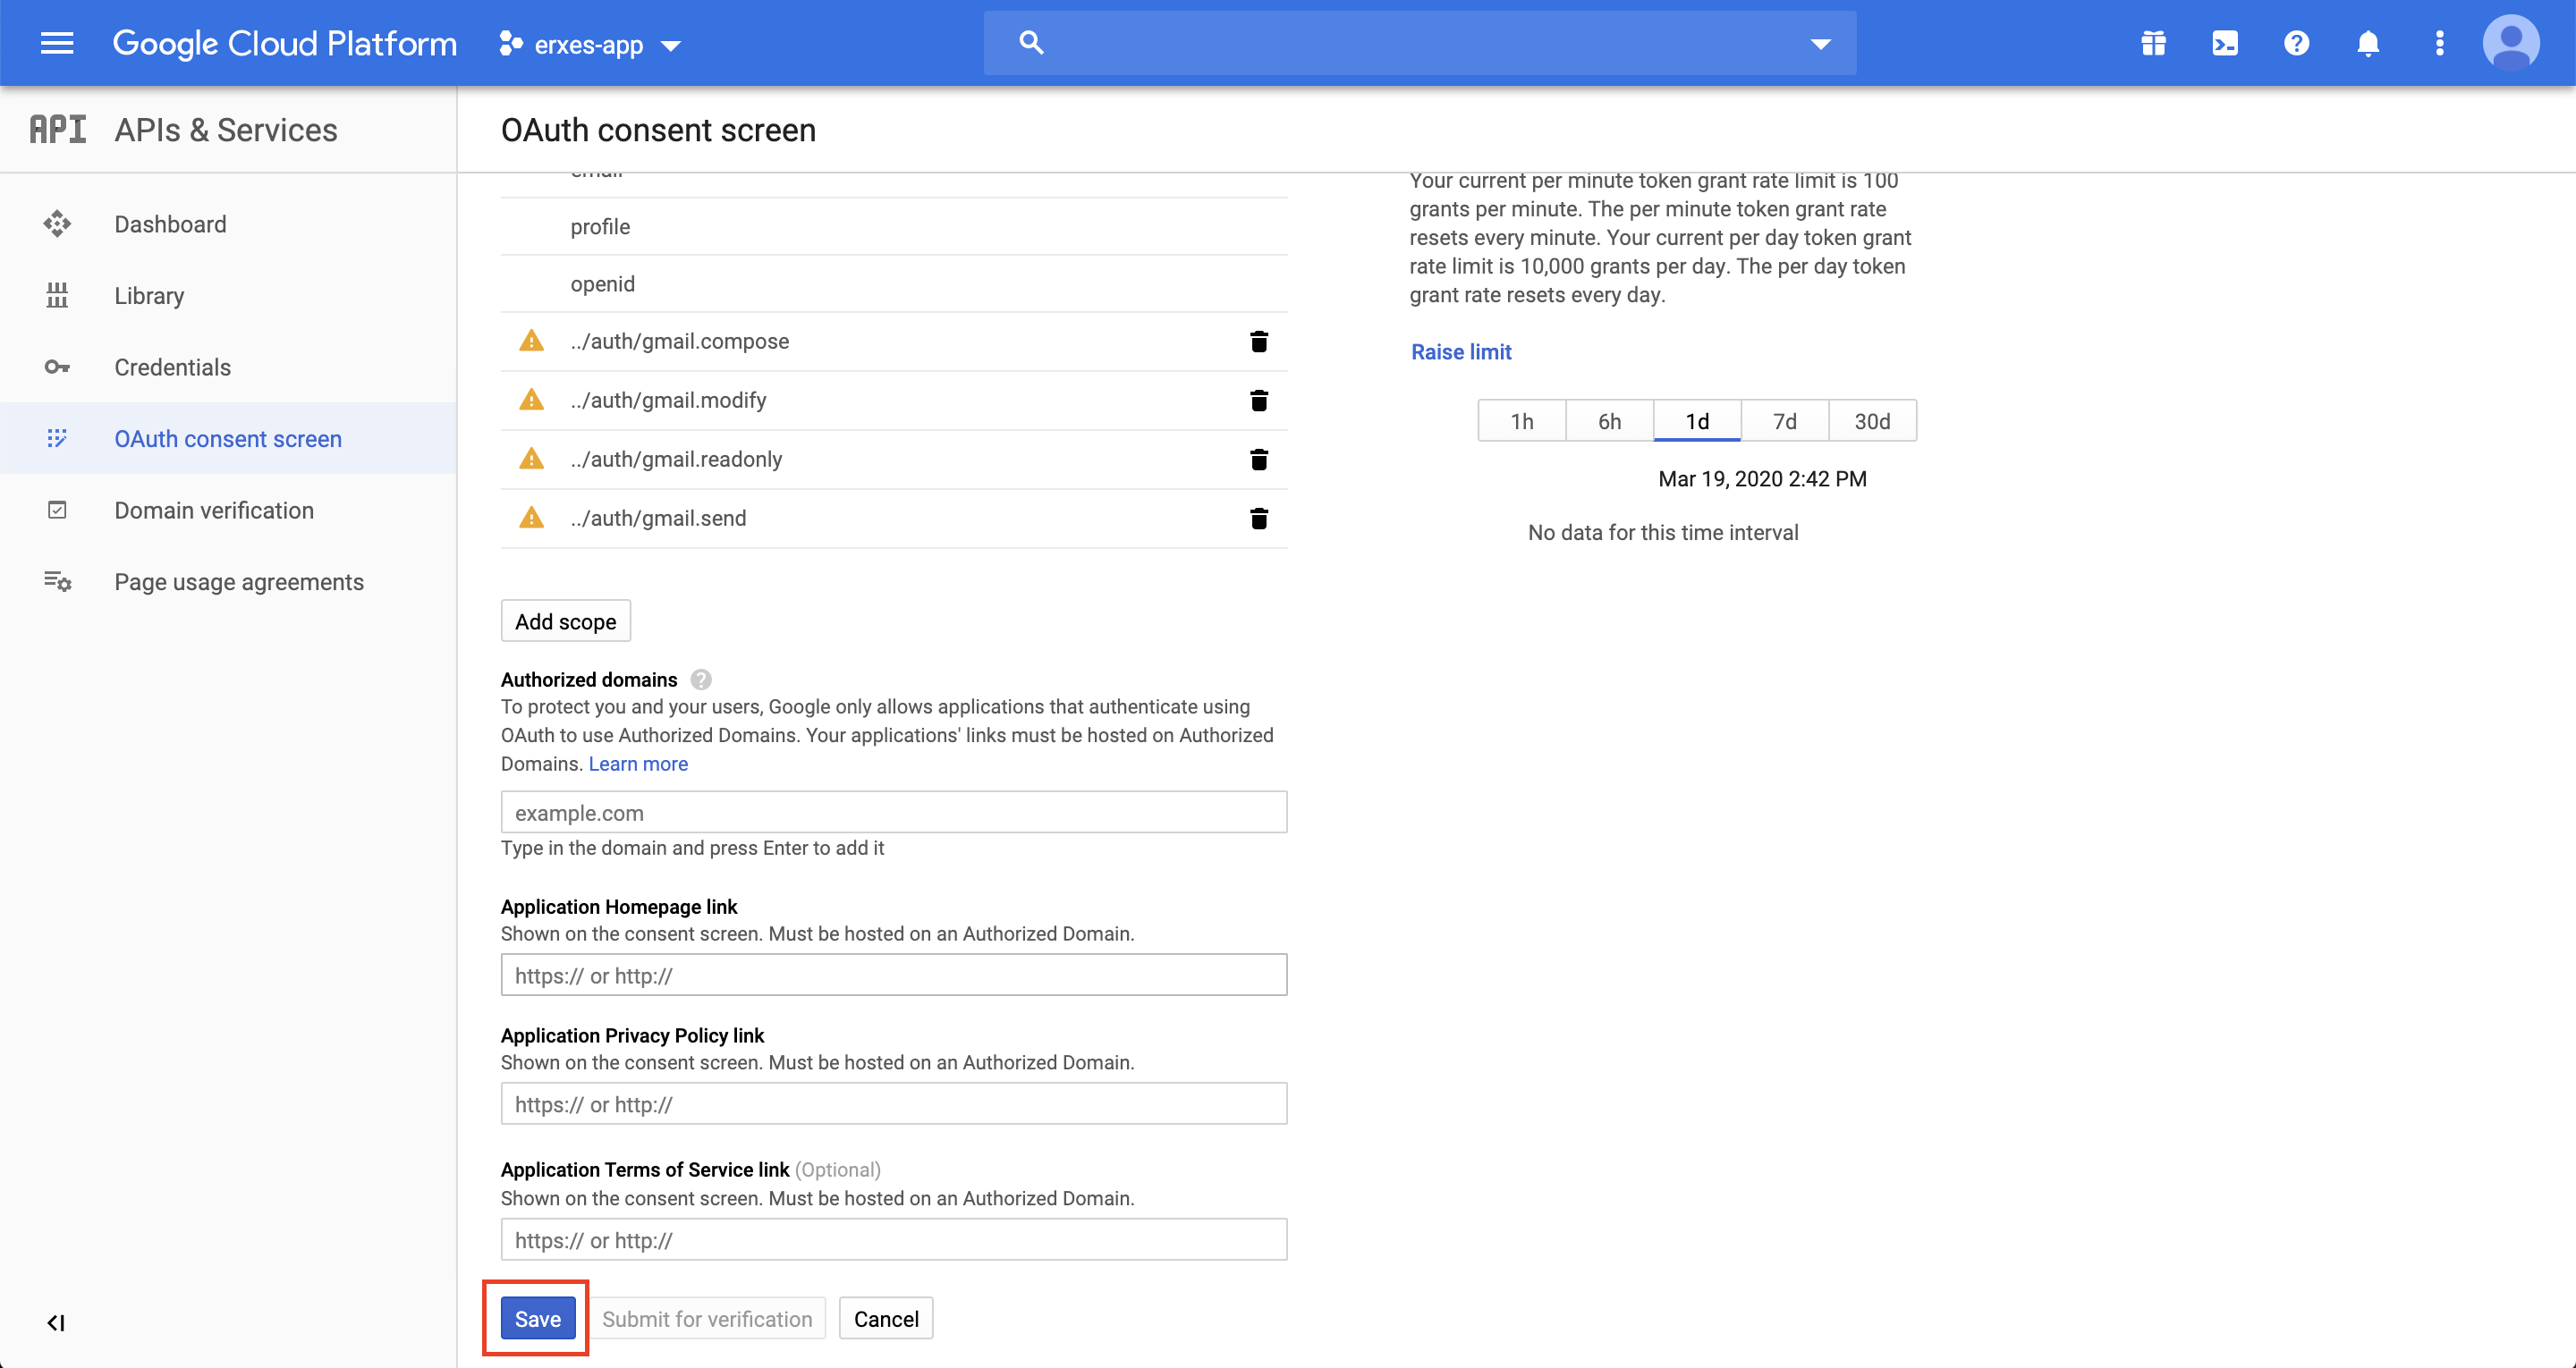The image size is (2576, 1368).
Task: Open Domain verification page
Action: click(214, 510)
